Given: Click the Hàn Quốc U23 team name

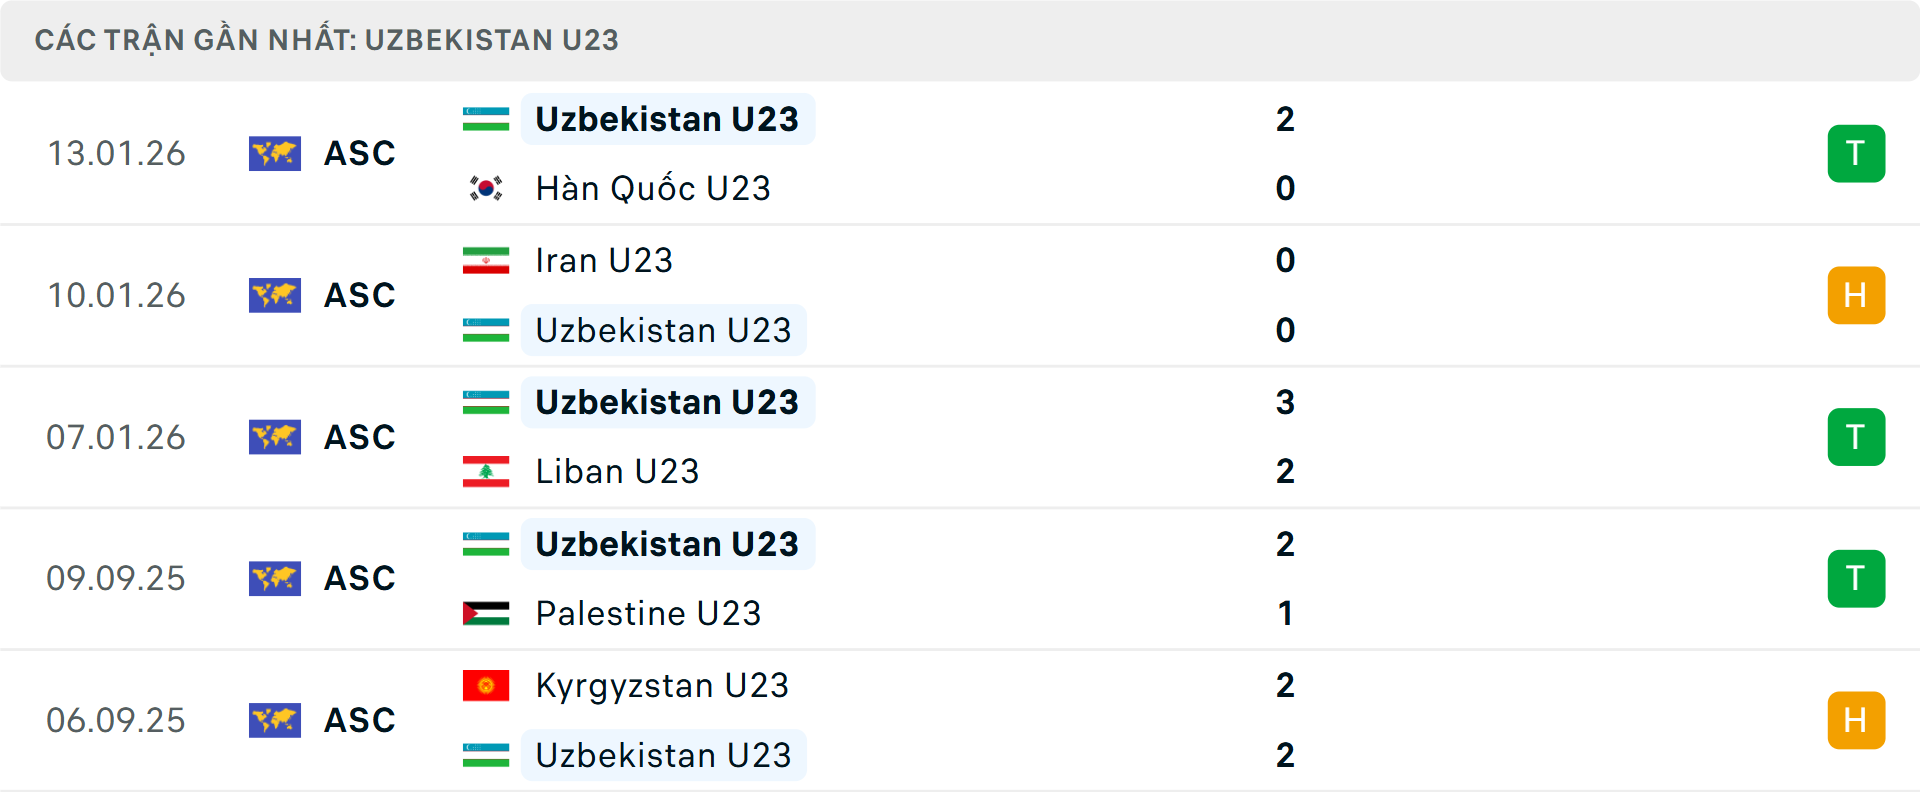Looking at the screenshot, I should pos(652,187).
